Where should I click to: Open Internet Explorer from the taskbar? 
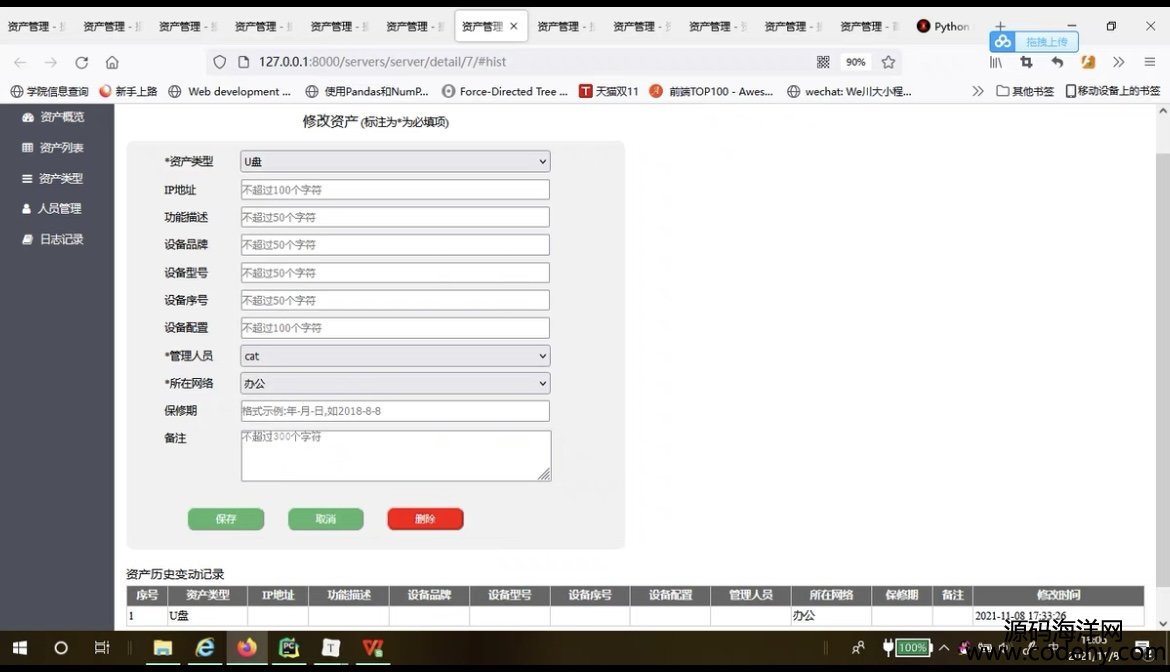[x=205, y=648]
